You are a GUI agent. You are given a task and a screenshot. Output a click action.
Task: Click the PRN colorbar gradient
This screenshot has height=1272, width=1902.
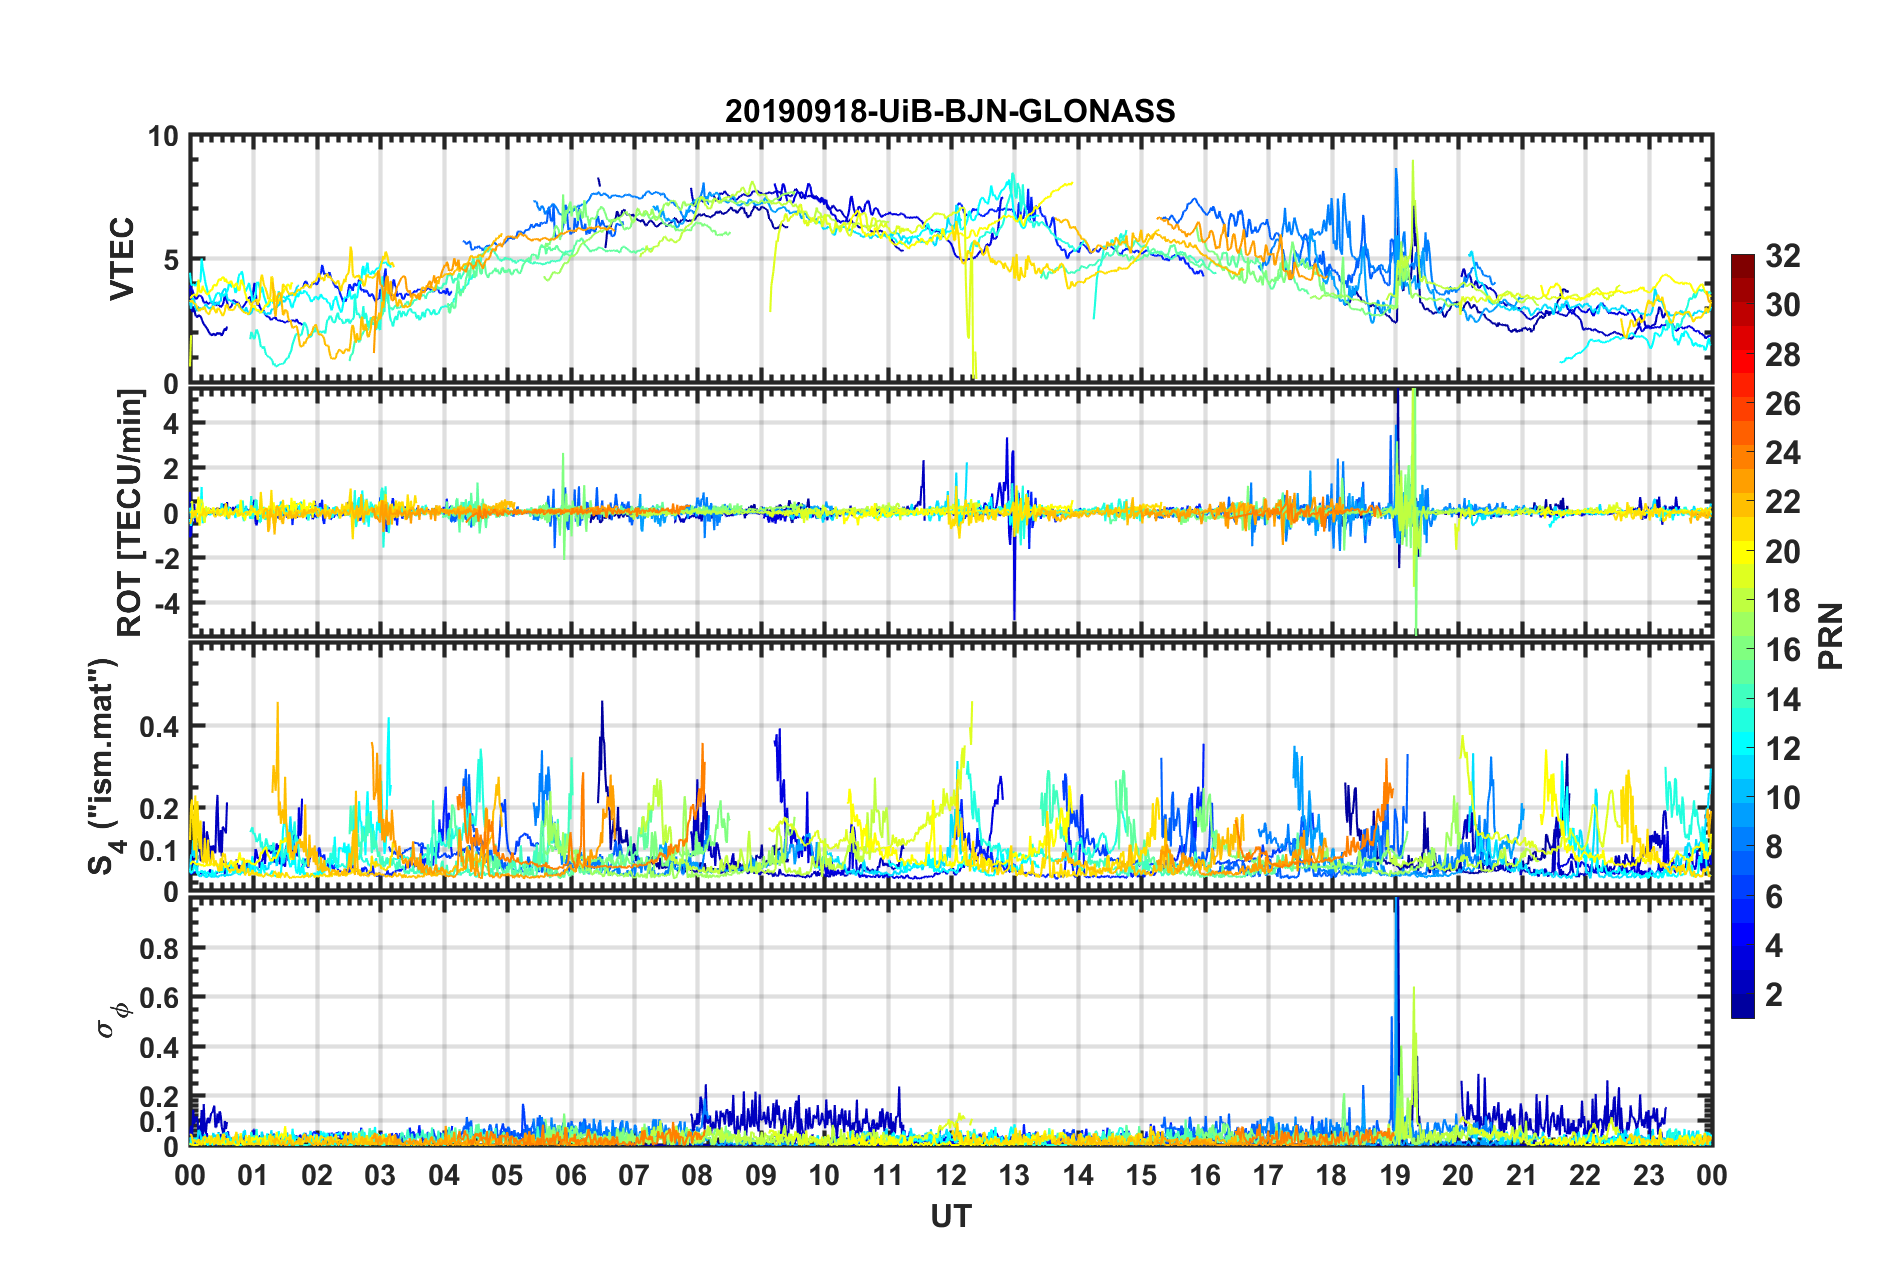point(1743,637)
